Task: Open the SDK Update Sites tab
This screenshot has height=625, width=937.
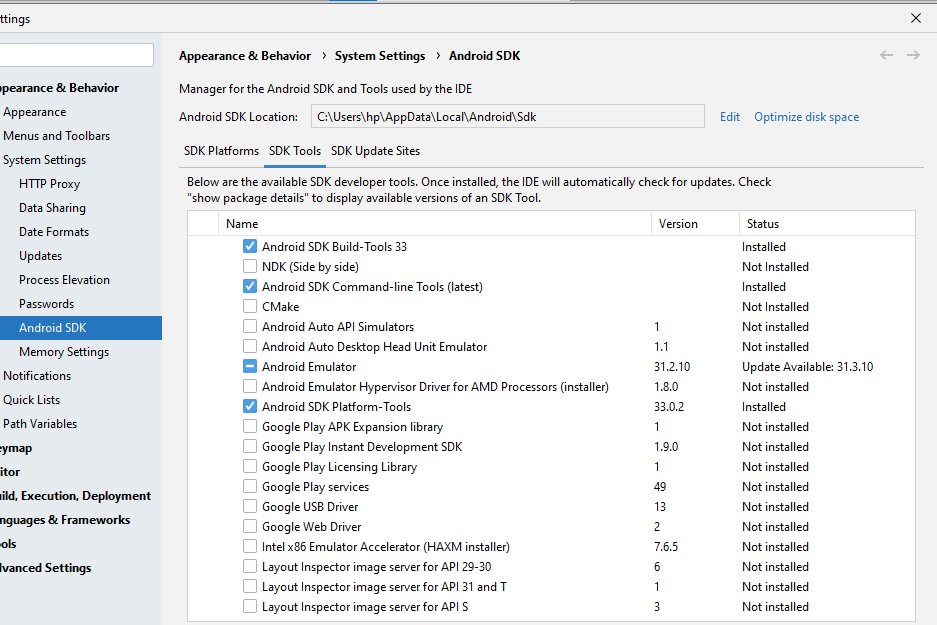Action: (x=375, y=151)
